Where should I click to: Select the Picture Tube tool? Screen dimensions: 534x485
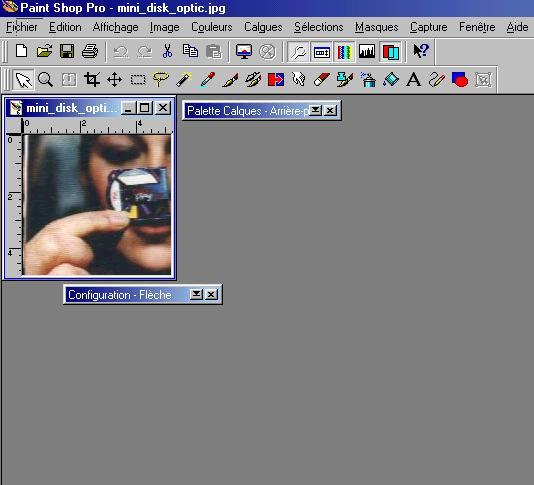[345, 80]
